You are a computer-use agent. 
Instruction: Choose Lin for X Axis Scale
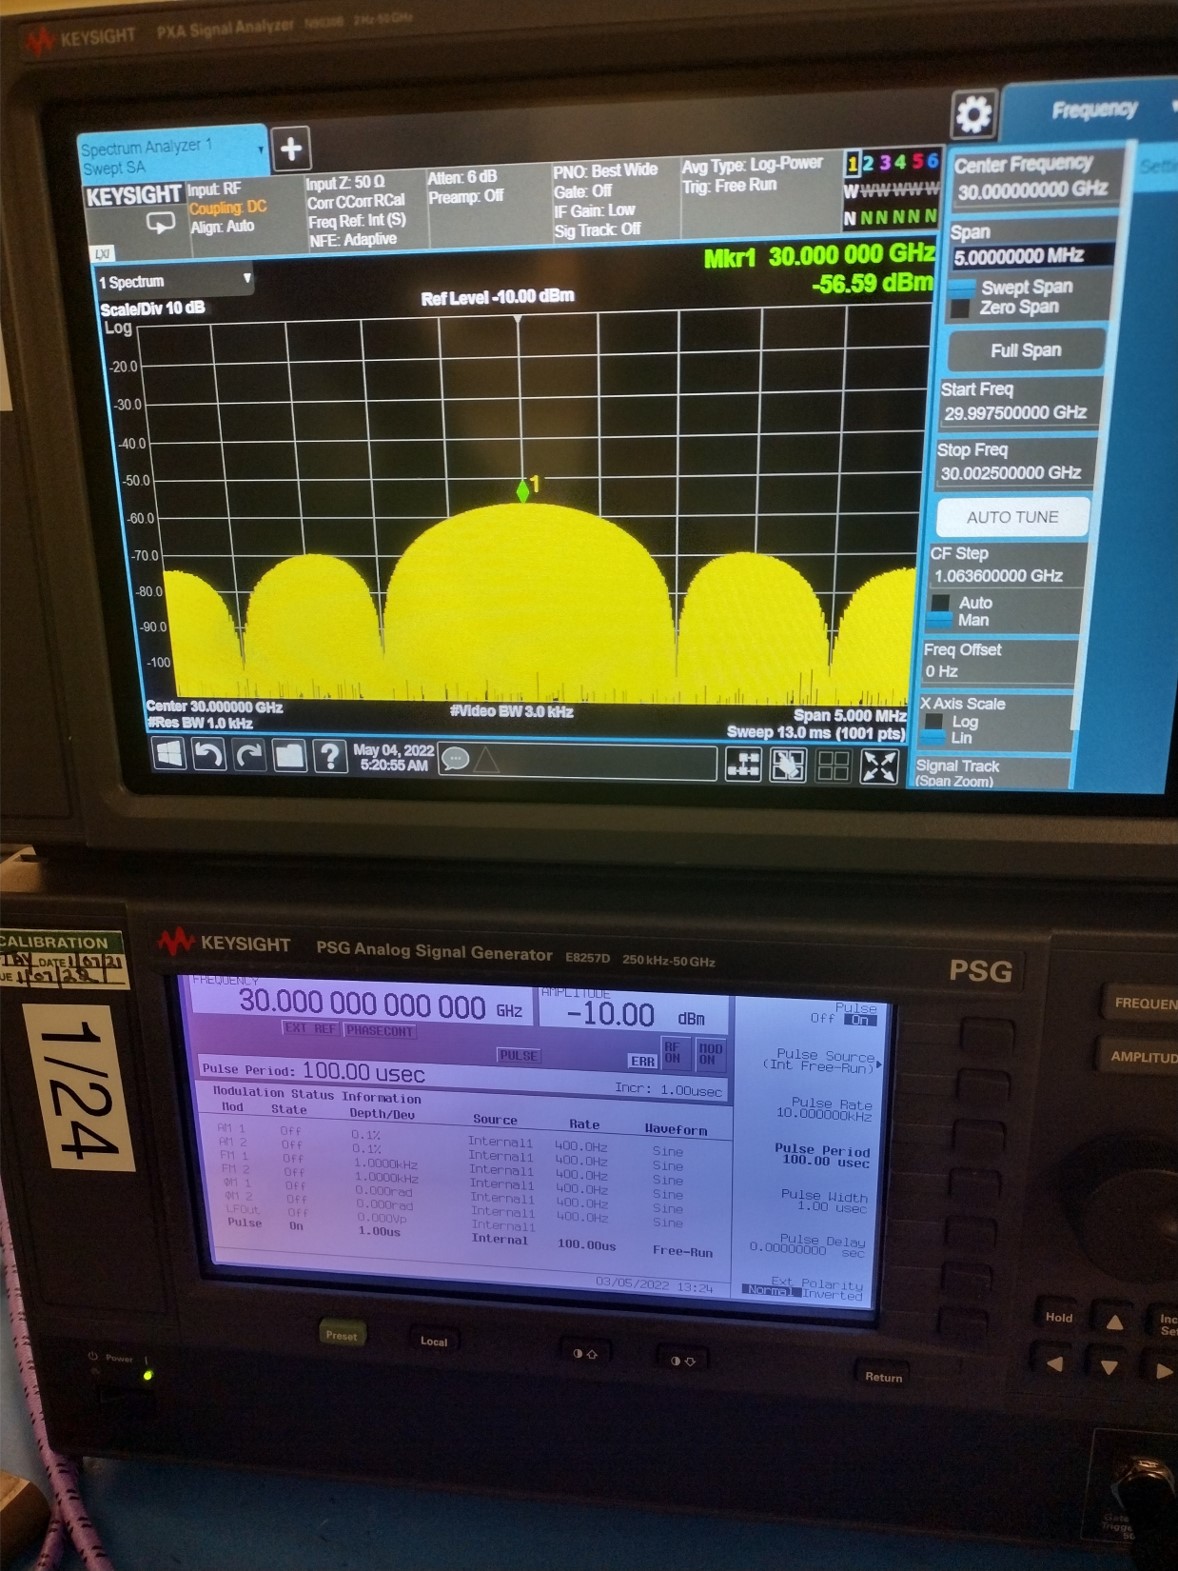point(948,738)
